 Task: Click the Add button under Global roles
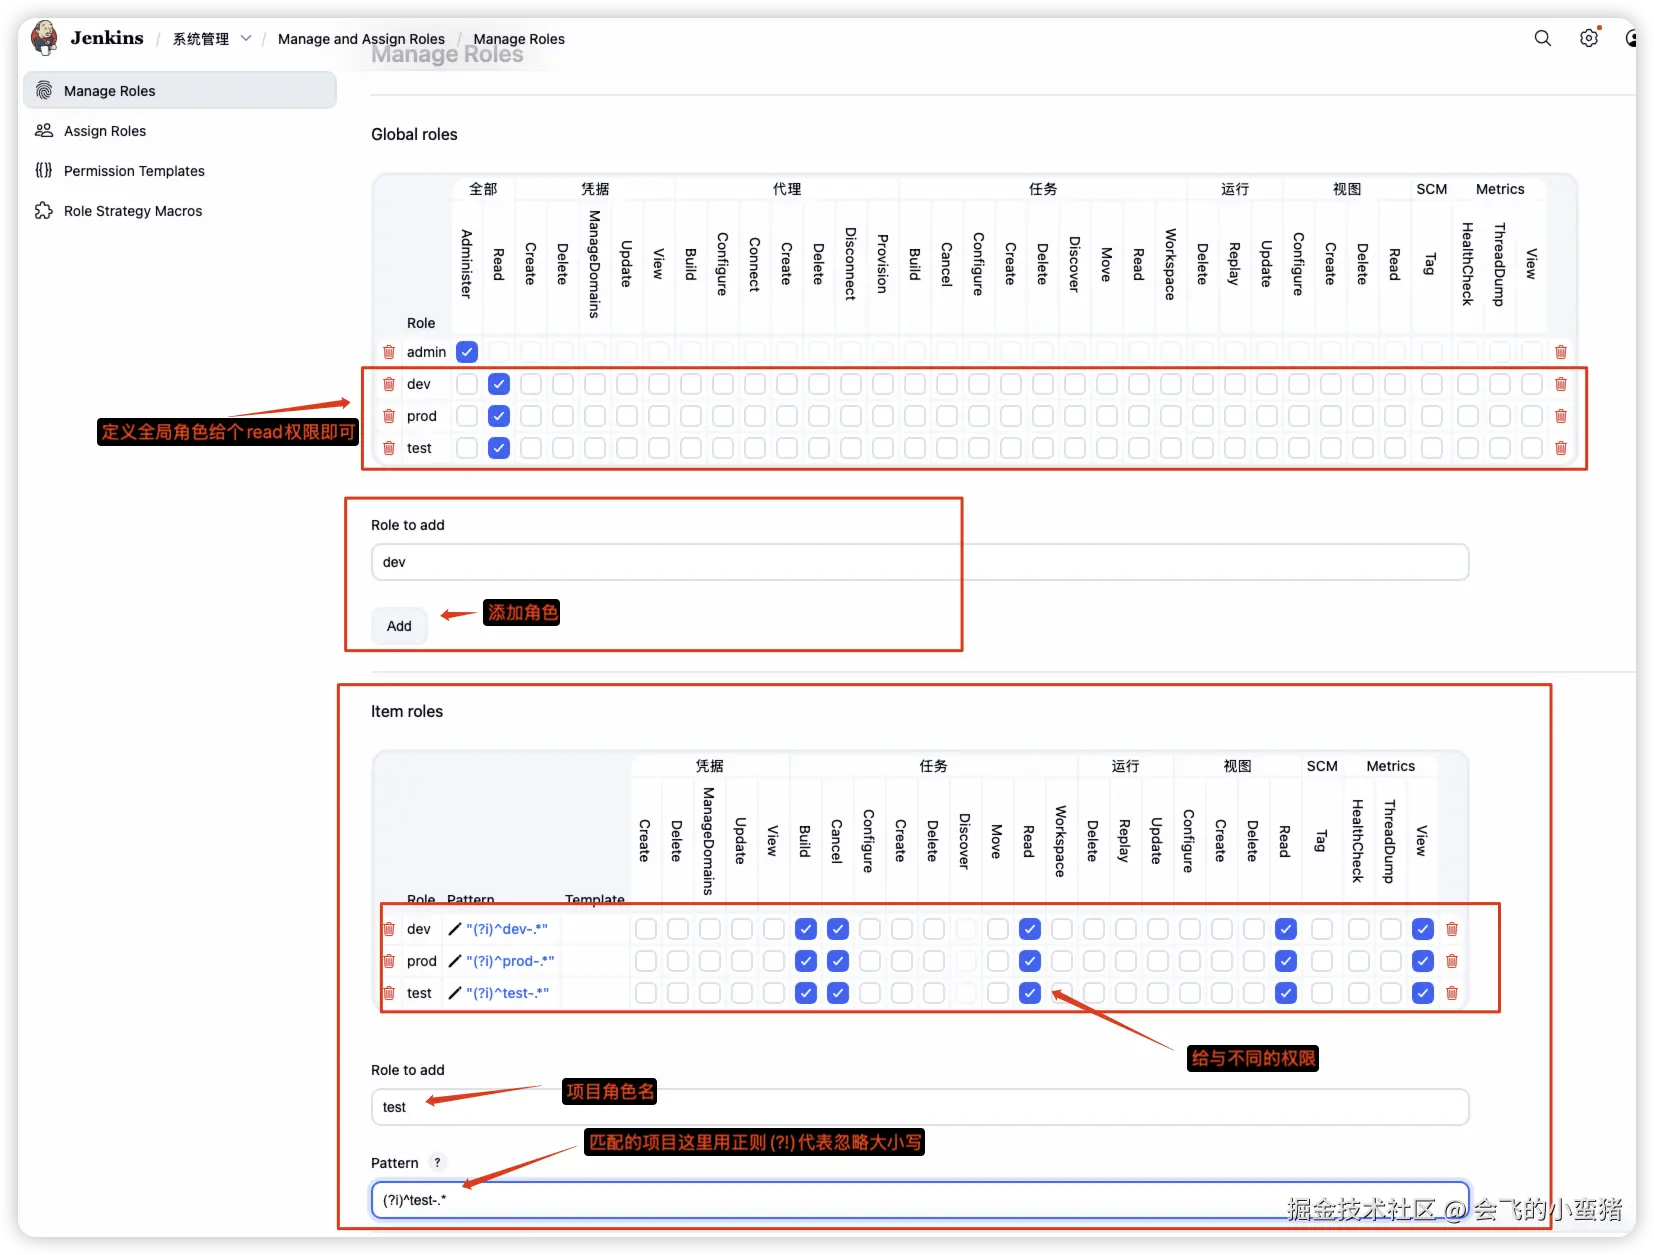399,626
